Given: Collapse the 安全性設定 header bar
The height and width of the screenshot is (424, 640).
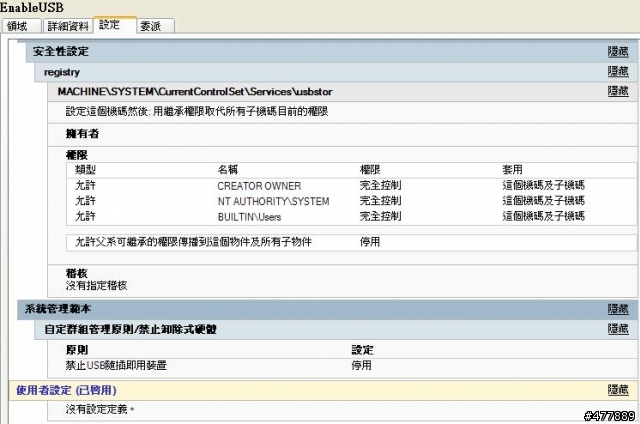Looking at the screenshot, I should pyautogui.click(x=331, y=51).
